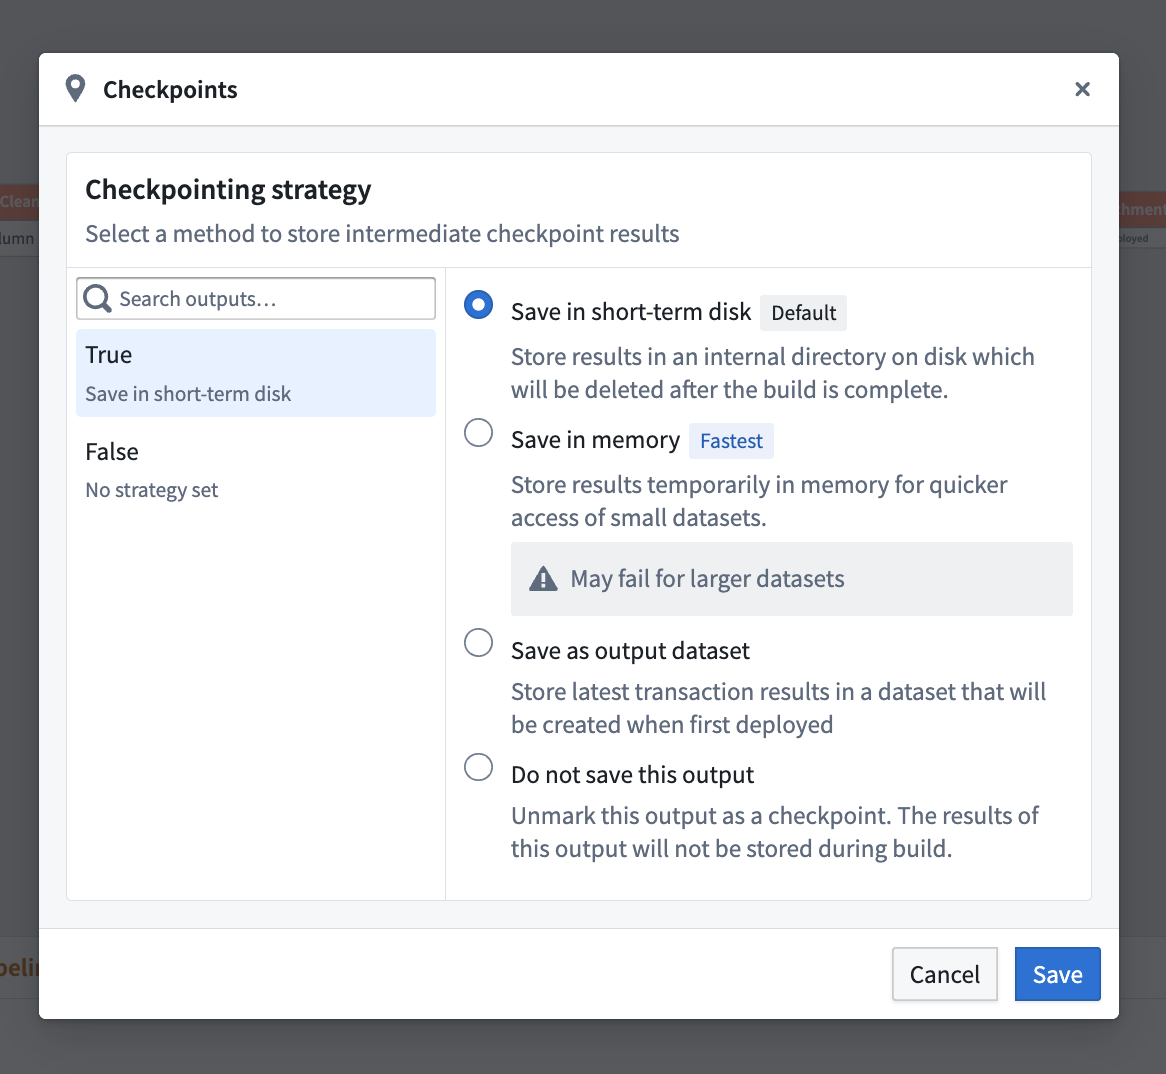Click the magnifying glass search icon
1166x1074 pixels.
(96, 297)
